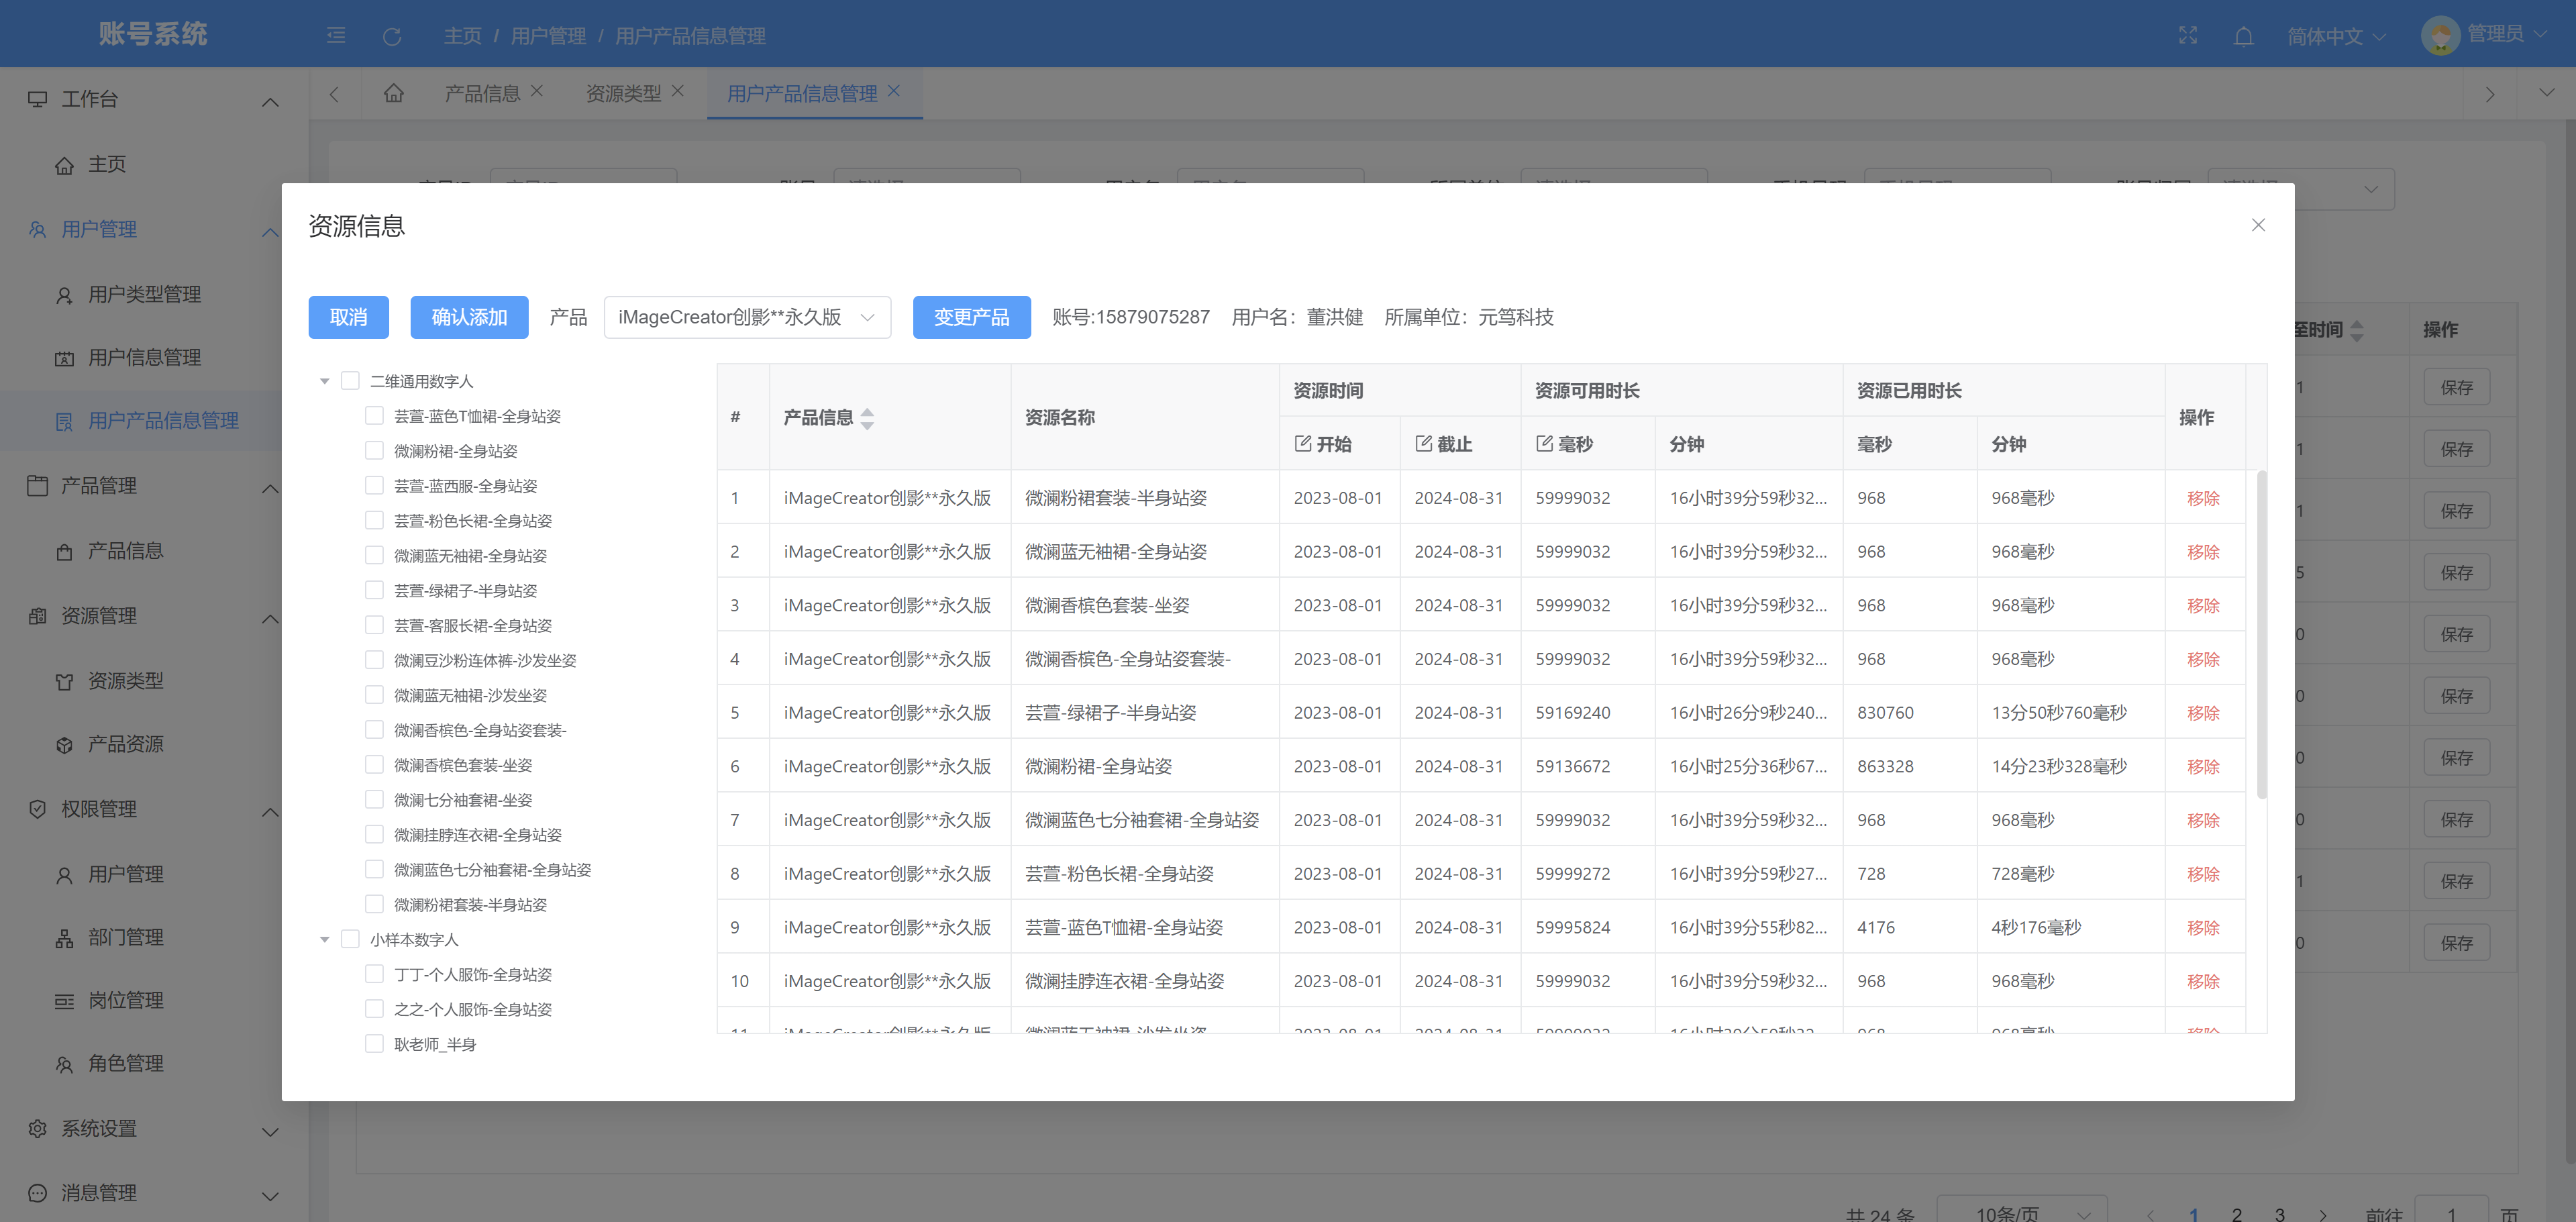The image size is (2576, 1222).
Task: Check 芸萱-蓝色T恤裙-全身站姿 checkbox
Action: 374,415
